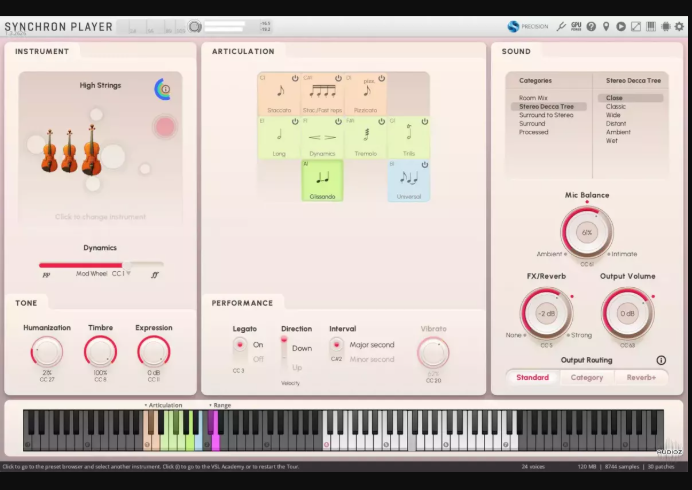
Task: Toggle power button on Pizzicato cell
Action: pos(381,78)
